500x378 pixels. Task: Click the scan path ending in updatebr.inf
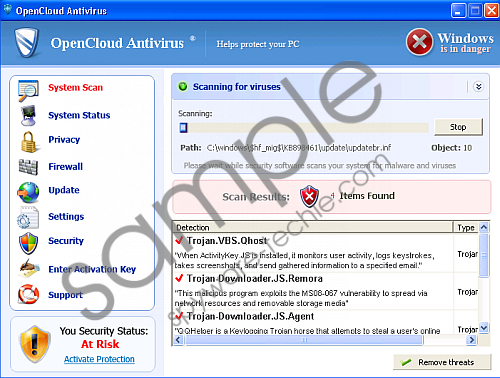(x=299, y=148)
